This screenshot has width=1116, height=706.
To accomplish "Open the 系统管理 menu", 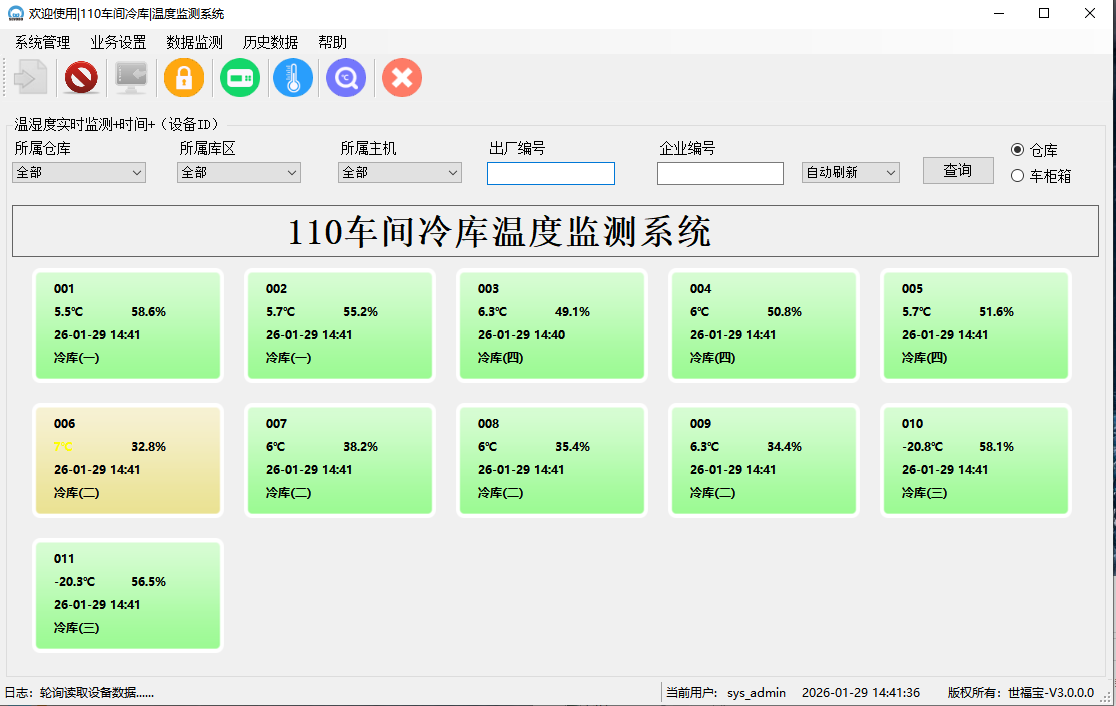I will pyautogui.click(x=42, y=42).
